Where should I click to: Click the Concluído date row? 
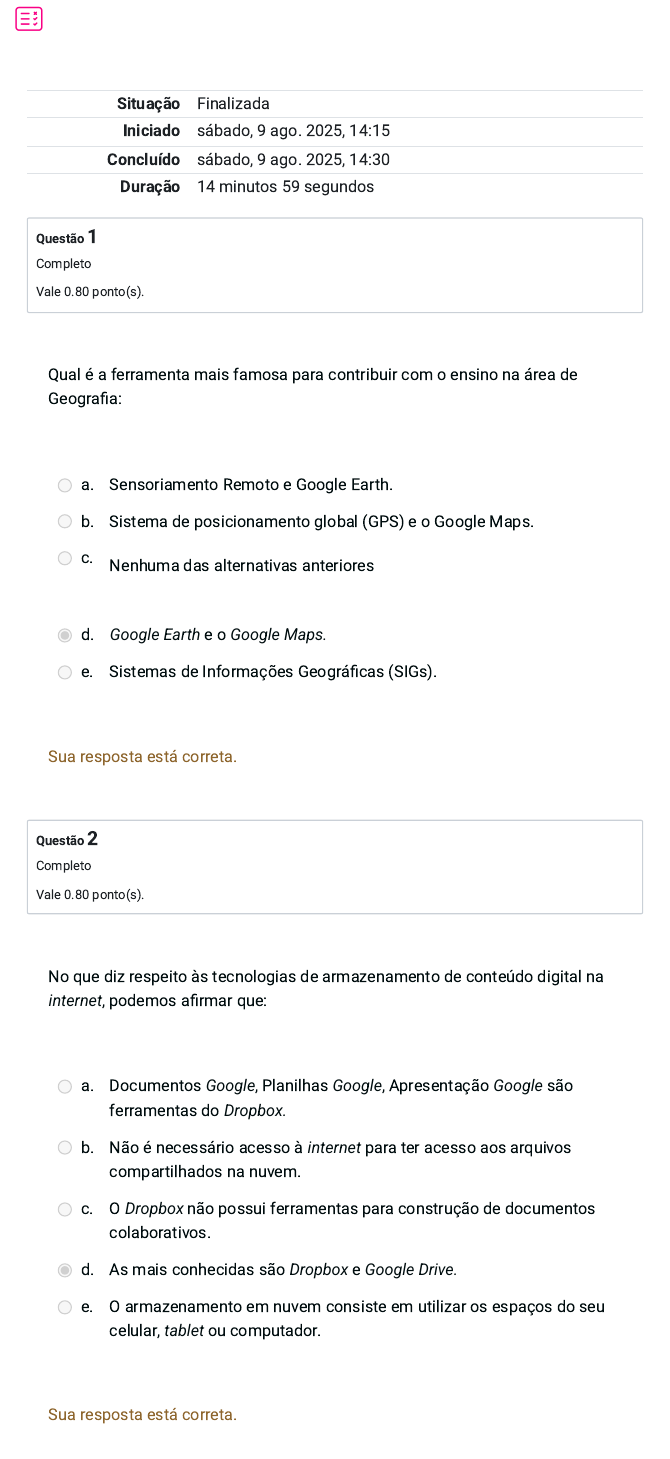pyautogui.click(x=335, y=160)
